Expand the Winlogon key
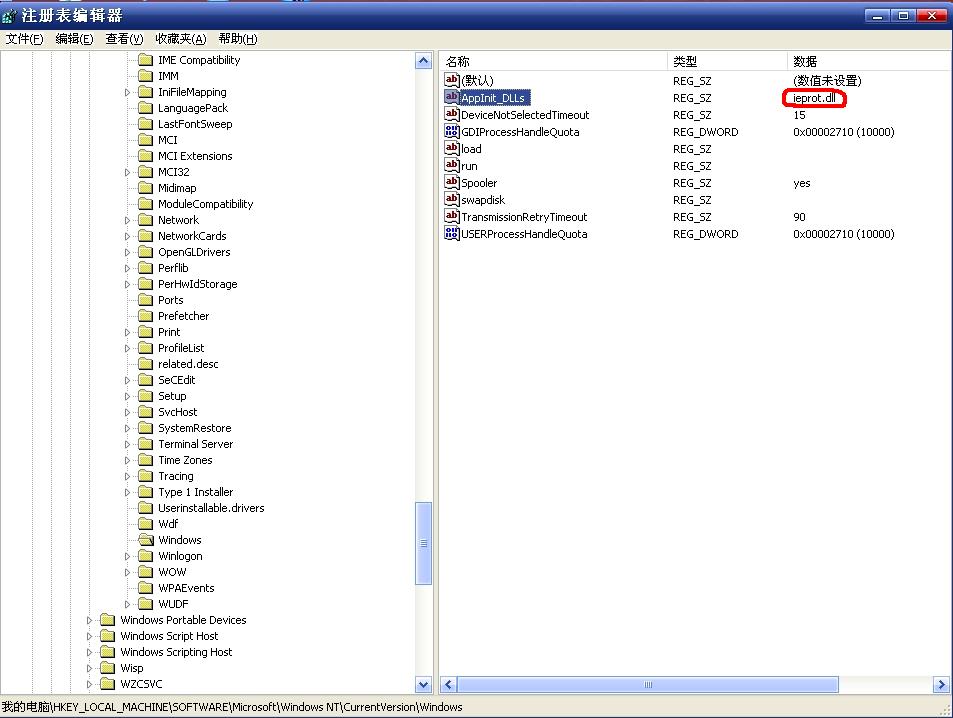 tap(127, 556)
